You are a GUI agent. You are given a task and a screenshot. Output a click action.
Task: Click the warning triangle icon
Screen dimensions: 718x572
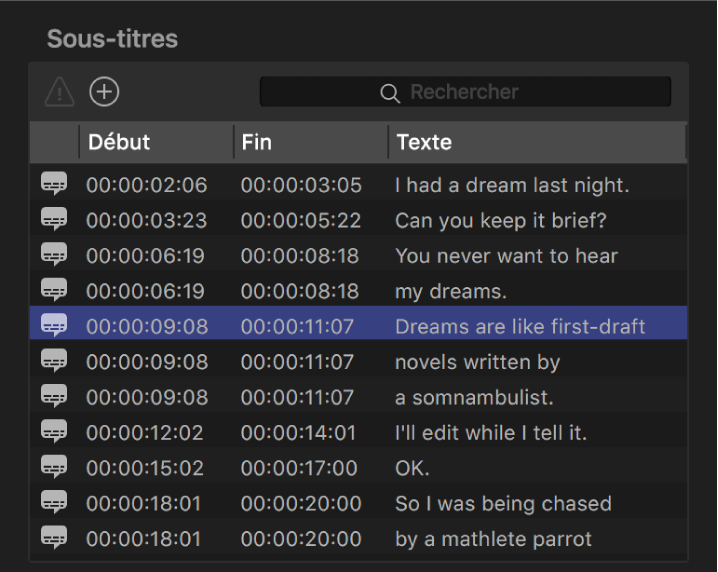click(60, 92)
